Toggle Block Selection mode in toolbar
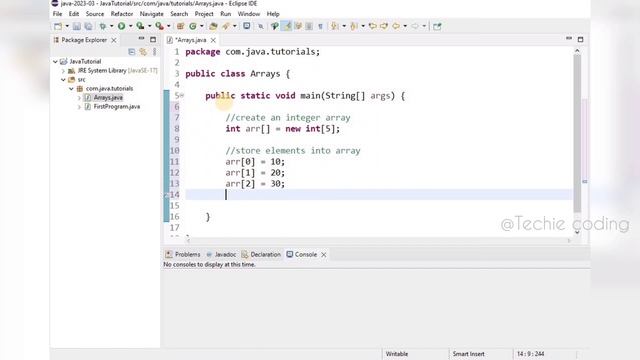The width and height of the screenshot is (640, 360). tap(309, 26)
